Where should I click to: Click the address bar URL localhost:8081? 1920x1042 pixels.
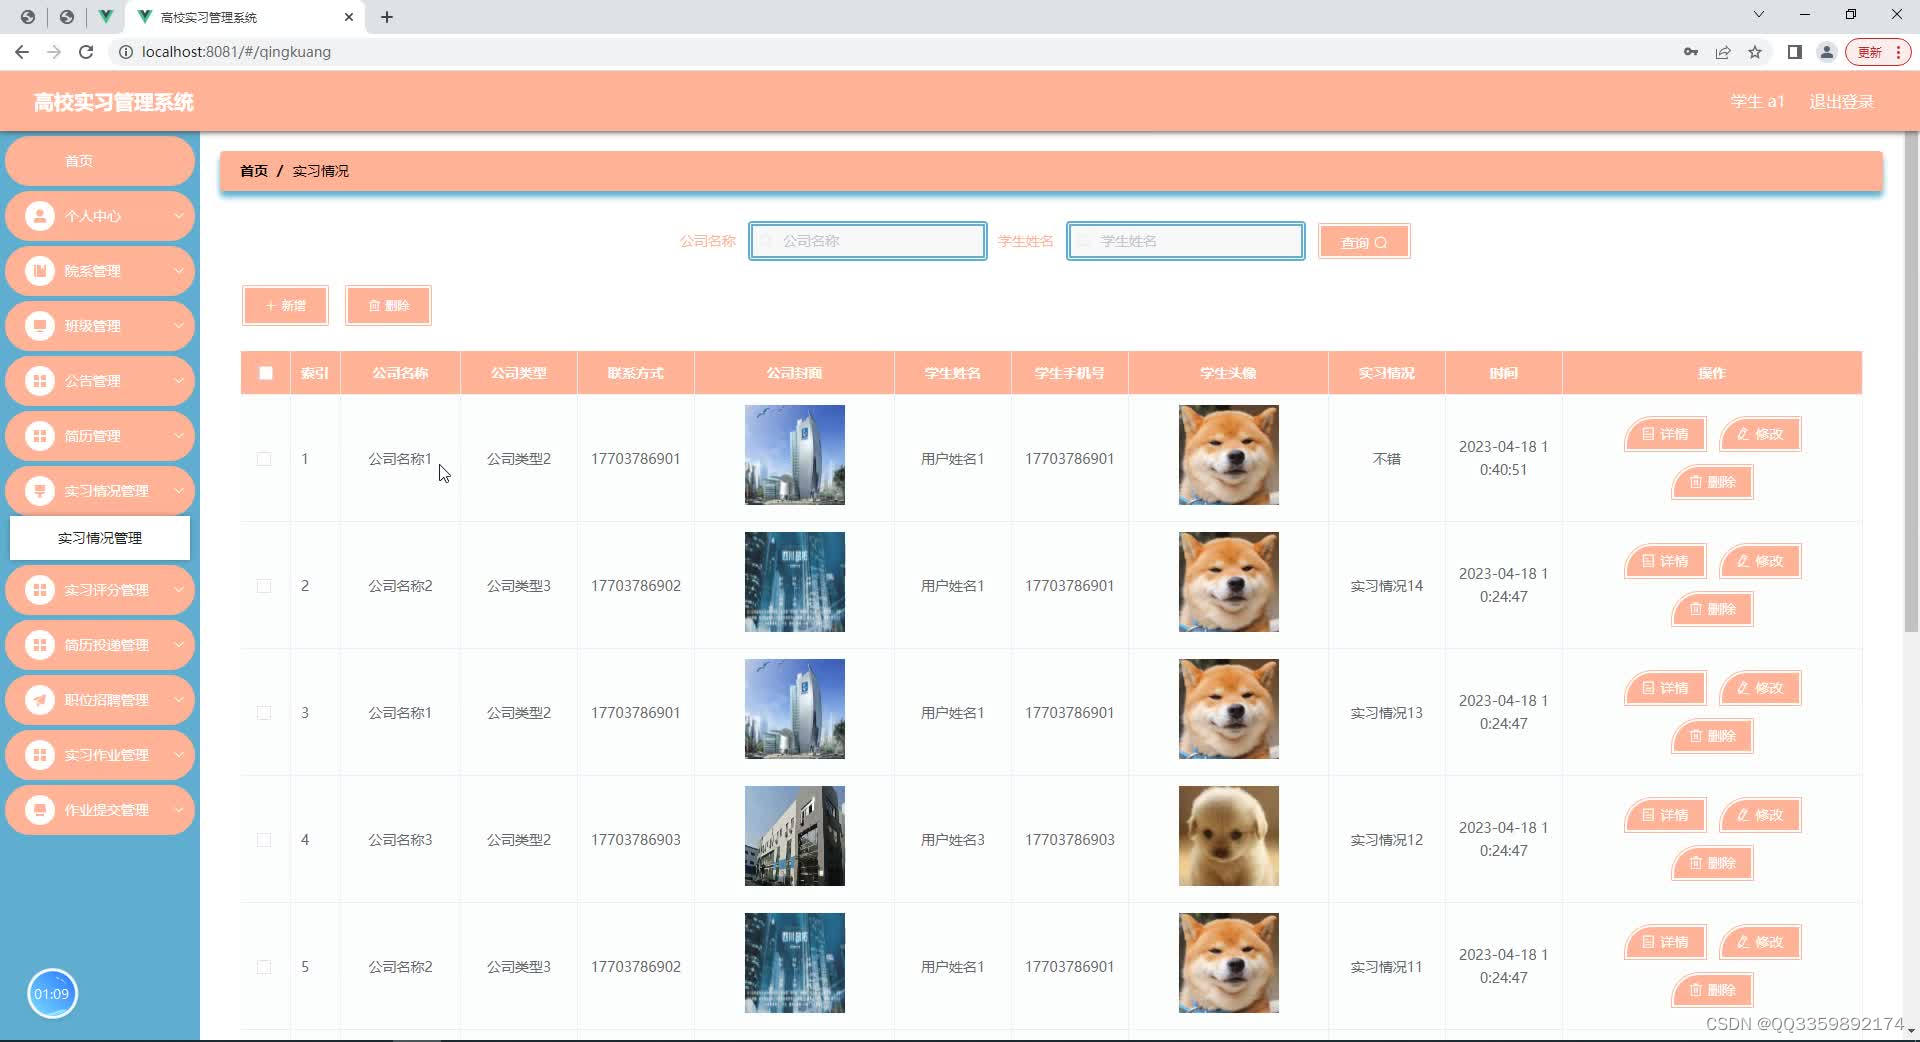coord(236,52)
